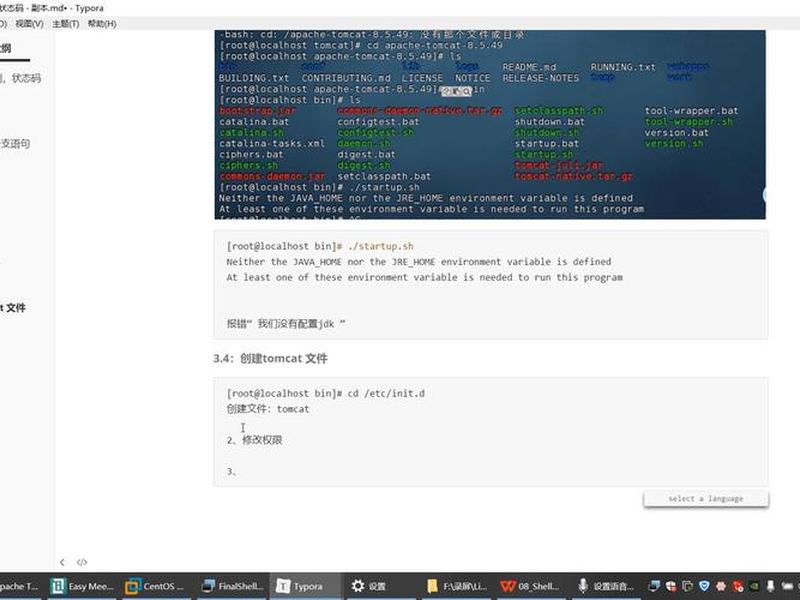Click the select a language field
800x600 pixels.
pos(706,498)
